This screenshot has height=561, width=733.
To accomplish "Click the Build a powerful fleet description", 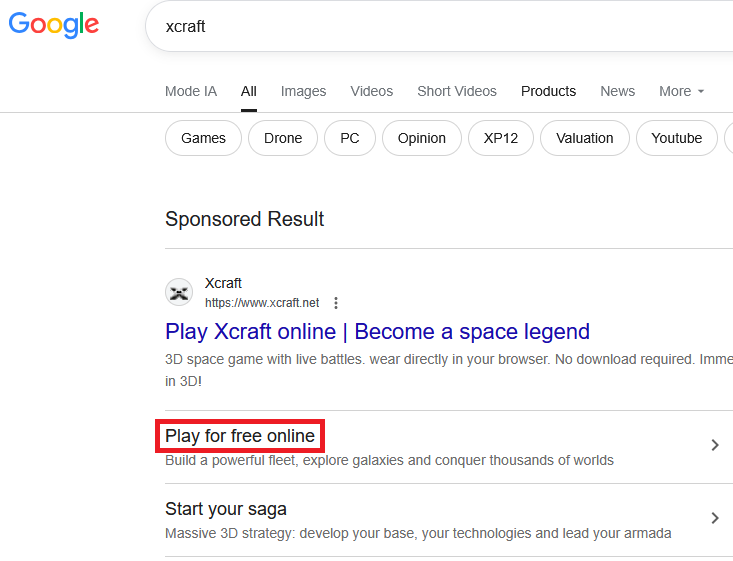I will (x=389, y=460).
